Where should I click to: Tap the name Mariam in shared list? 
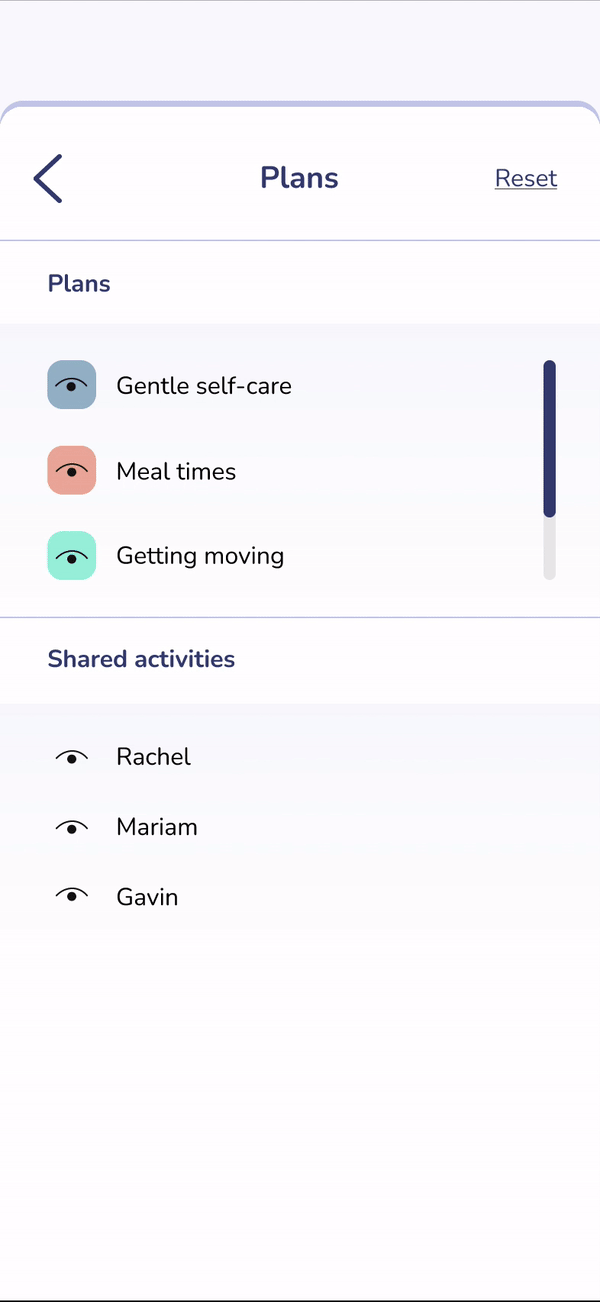(x=157, y=827)
